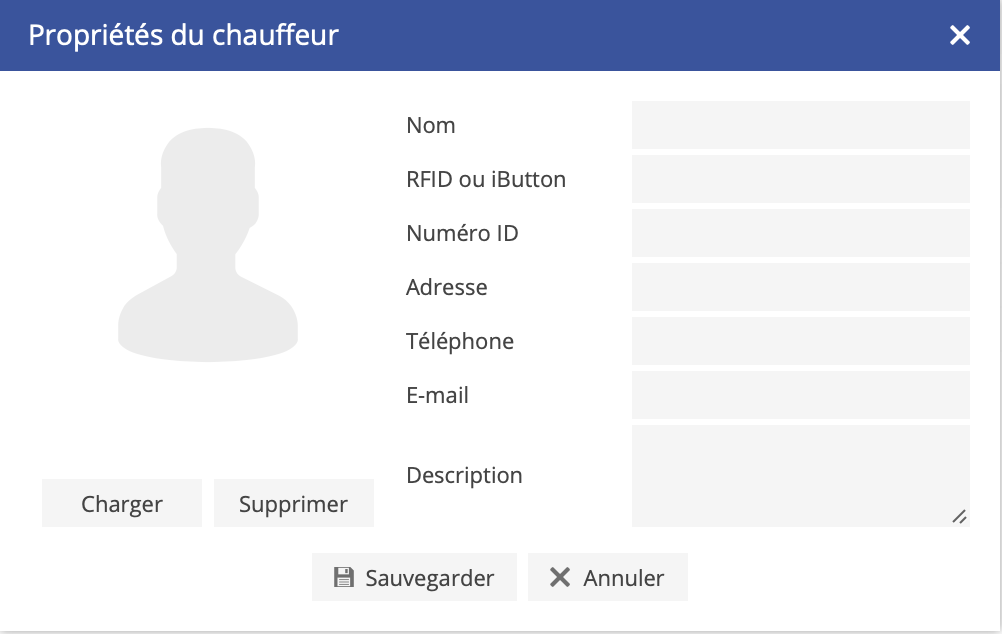Click the E-mail field label
This screenshot has width=1002, height=634.
[437, 395]
